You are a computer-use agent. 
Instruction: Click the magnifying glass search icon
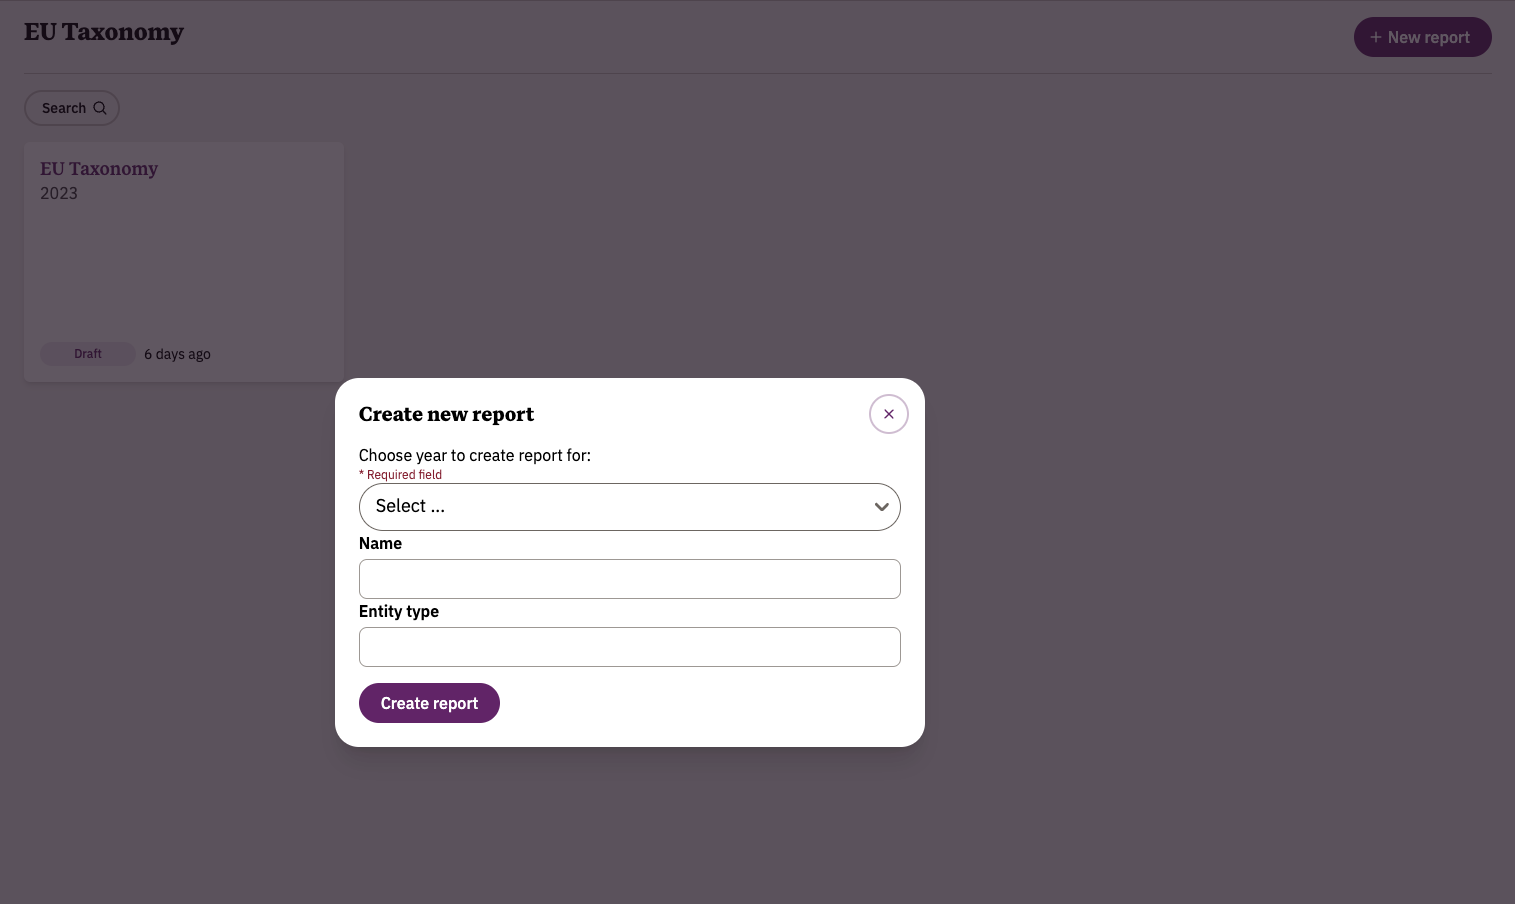coord(100,108)
